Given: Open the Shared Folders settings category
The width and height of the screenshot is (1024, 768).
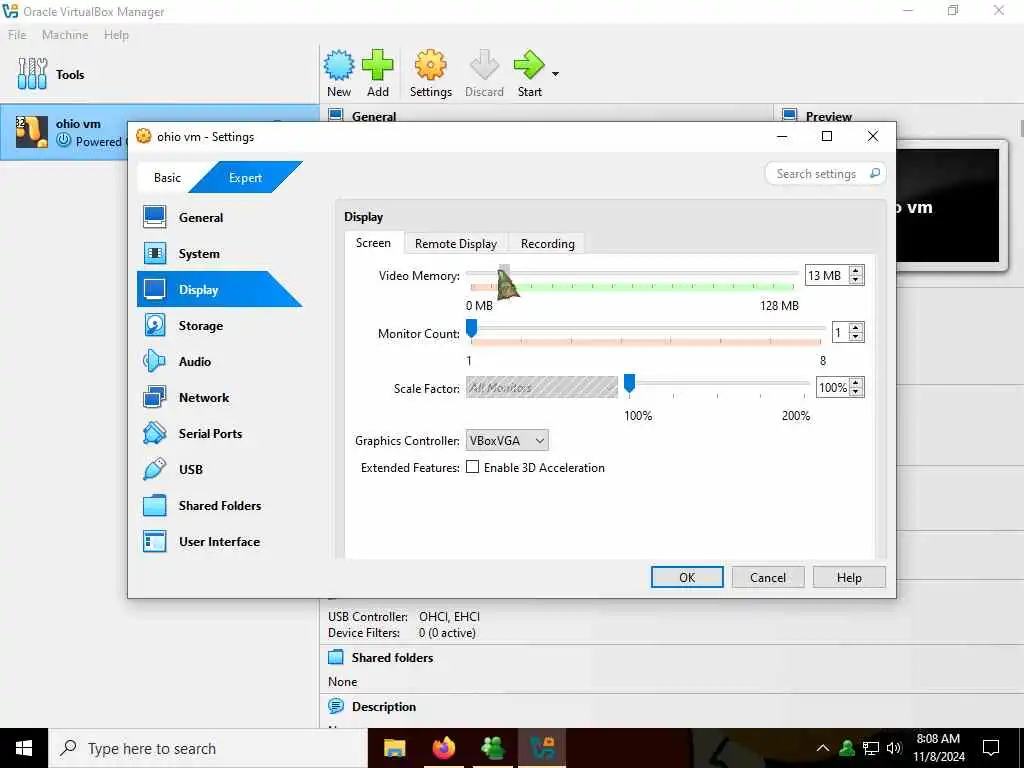Looking at the screenshot, I should click(221, 505).
